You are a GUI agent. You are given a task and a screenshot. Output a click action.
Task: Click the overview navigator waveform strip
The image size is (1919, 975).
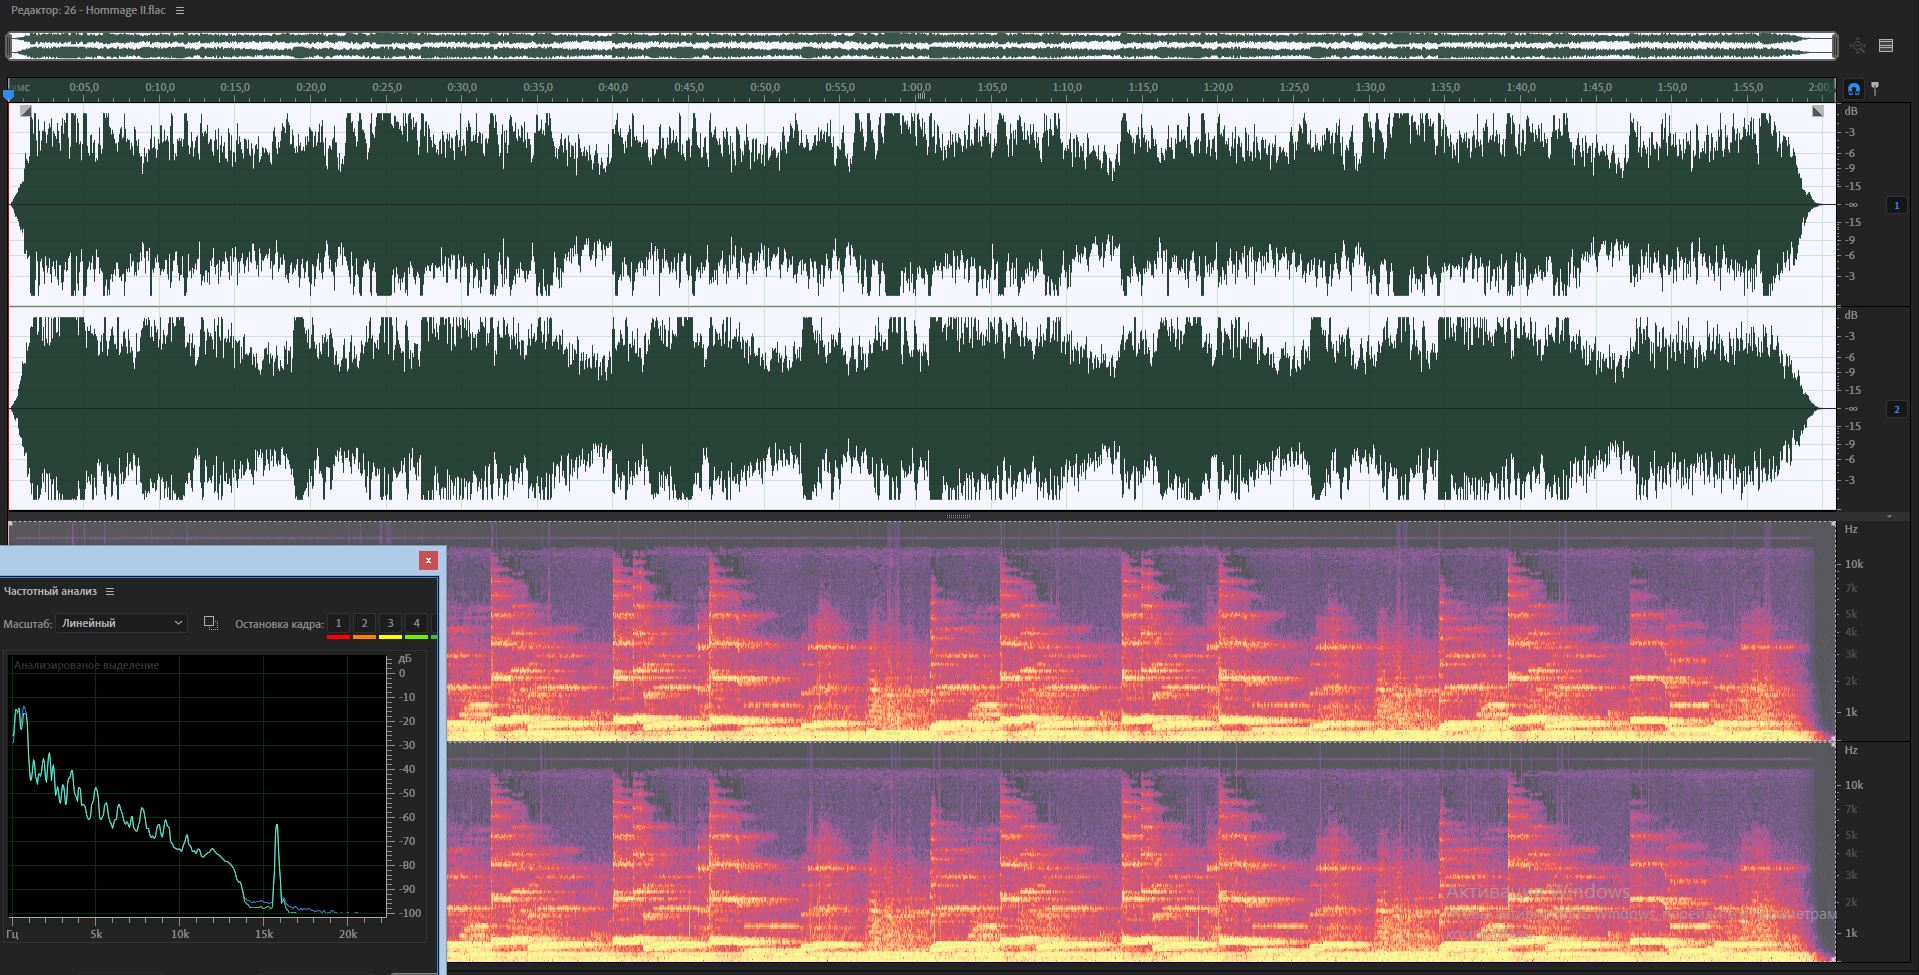pyautogui.click(x=921, y=46)
